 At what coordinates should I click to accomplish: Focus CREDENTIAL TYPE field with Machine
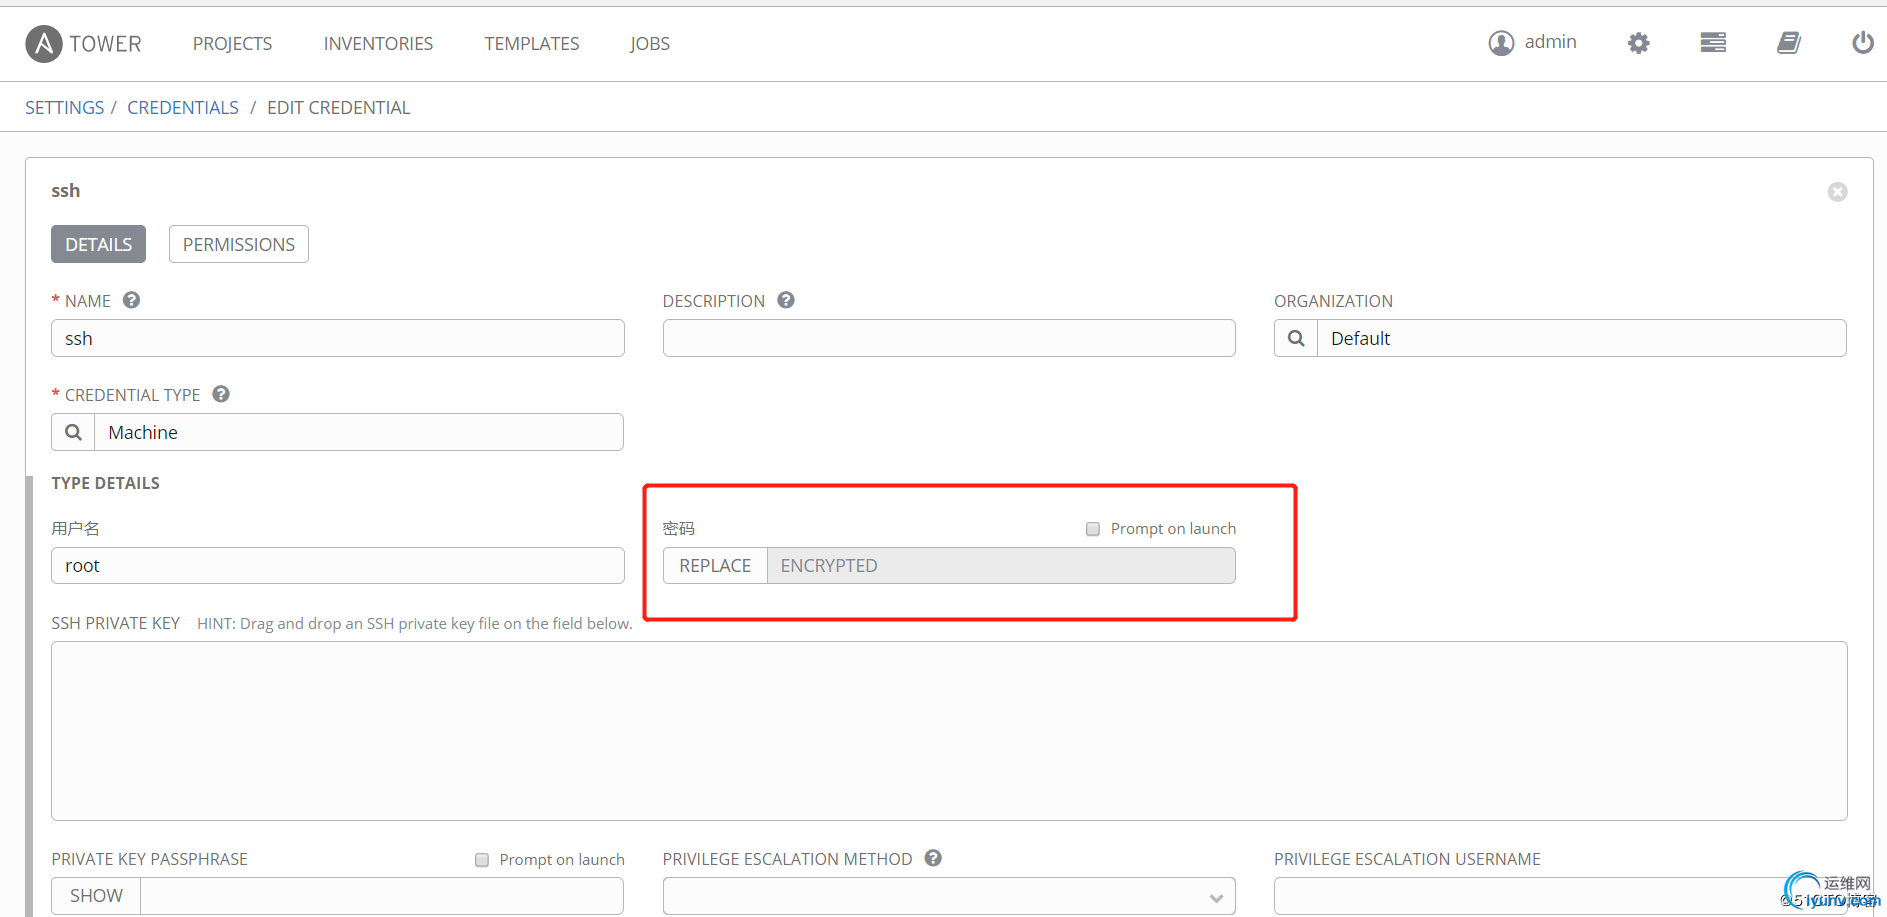click(358, 432)
